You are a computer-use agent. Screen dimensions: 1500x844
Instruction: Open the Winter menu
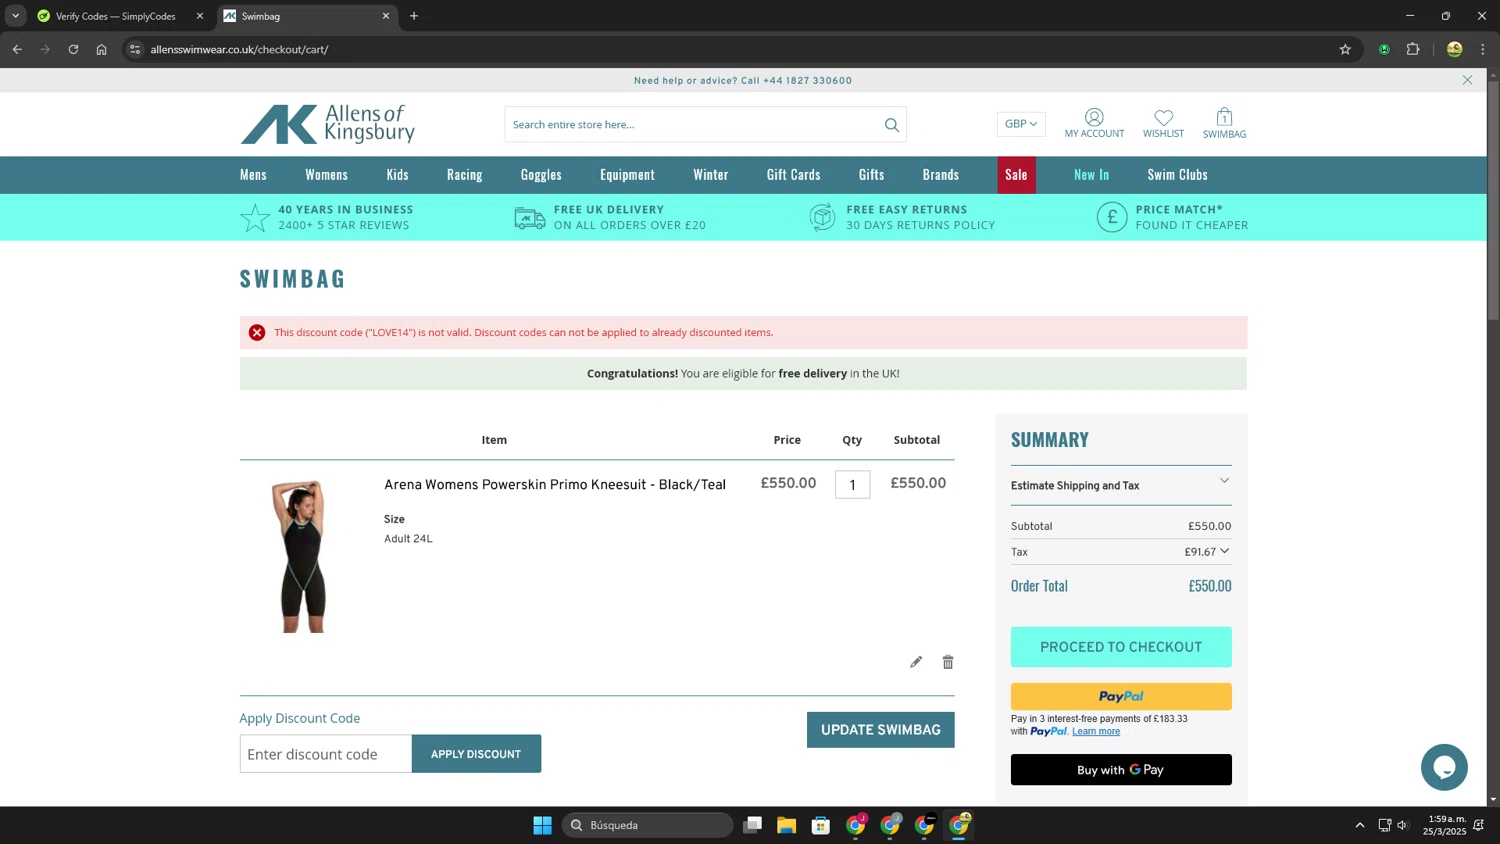(710, 175)
